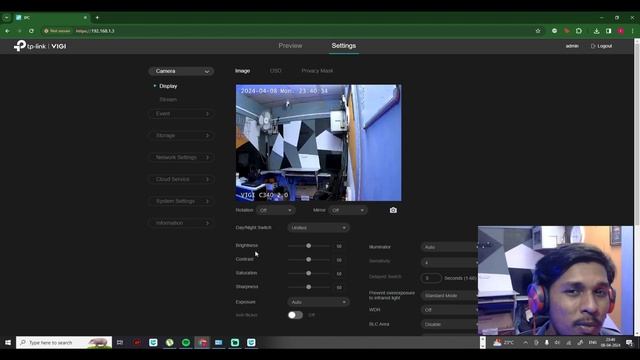Open the Spotify icon on the taskbar
This screenshot has width=640, height=360.
186,342
